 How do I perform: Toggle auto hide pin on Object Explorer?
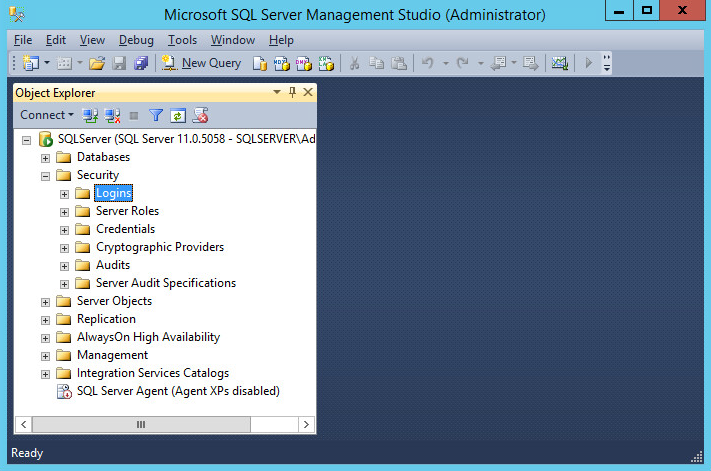[292, 92]
